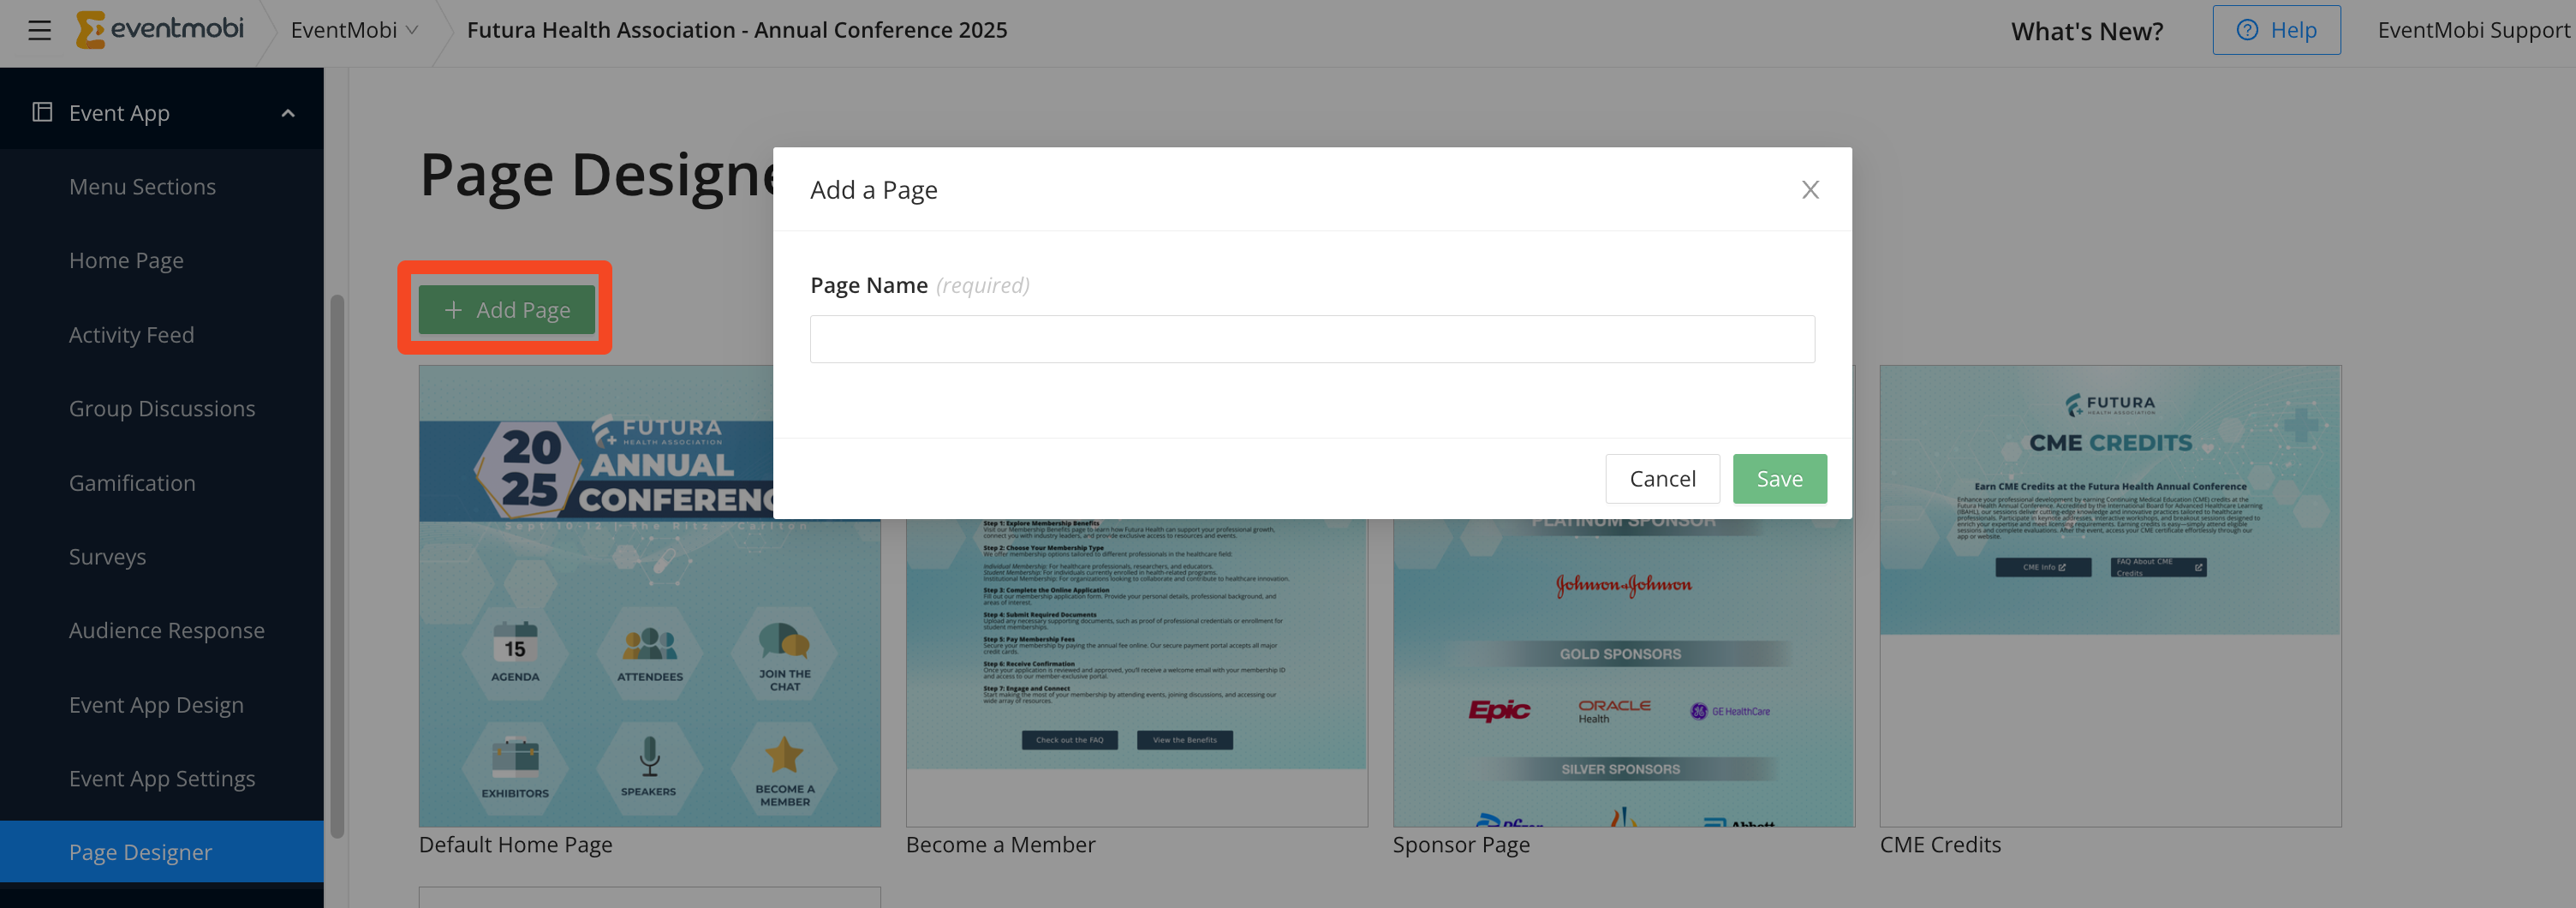Click Save in Add a Page dialog

click(1779, 479)
